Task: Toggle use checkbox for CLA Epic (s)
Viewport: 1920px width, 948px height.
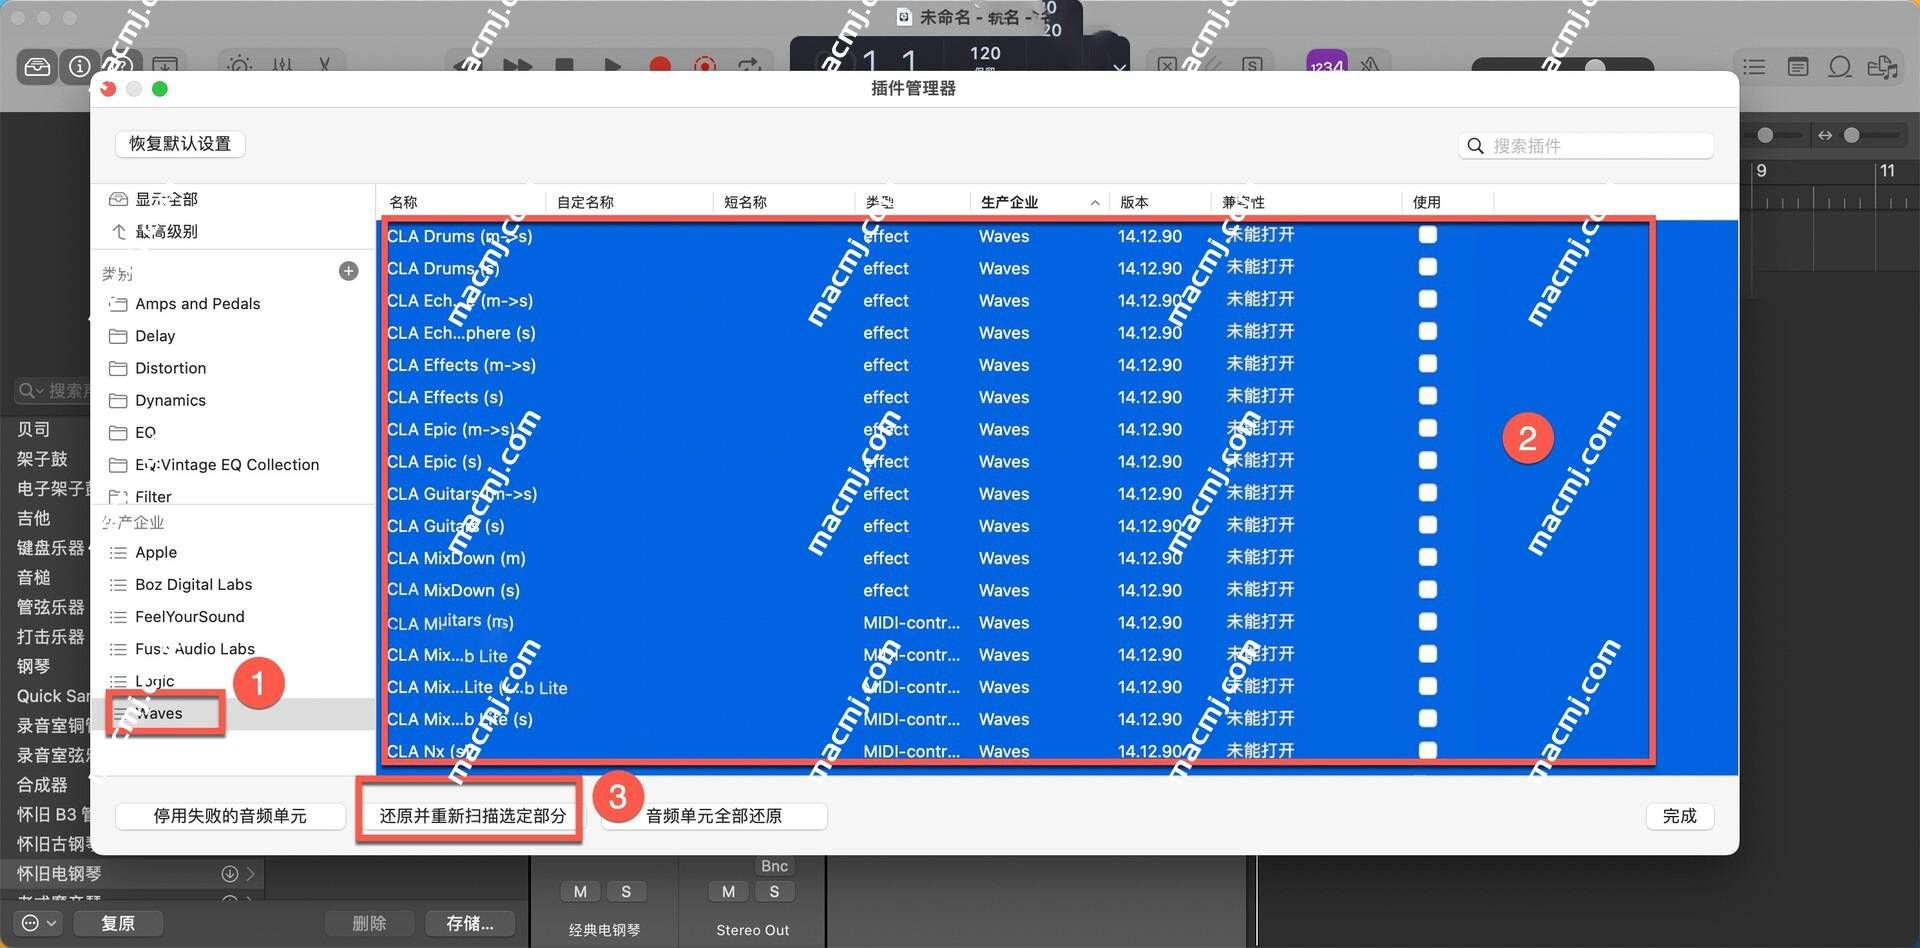Action: click(x=1428, y=460)
